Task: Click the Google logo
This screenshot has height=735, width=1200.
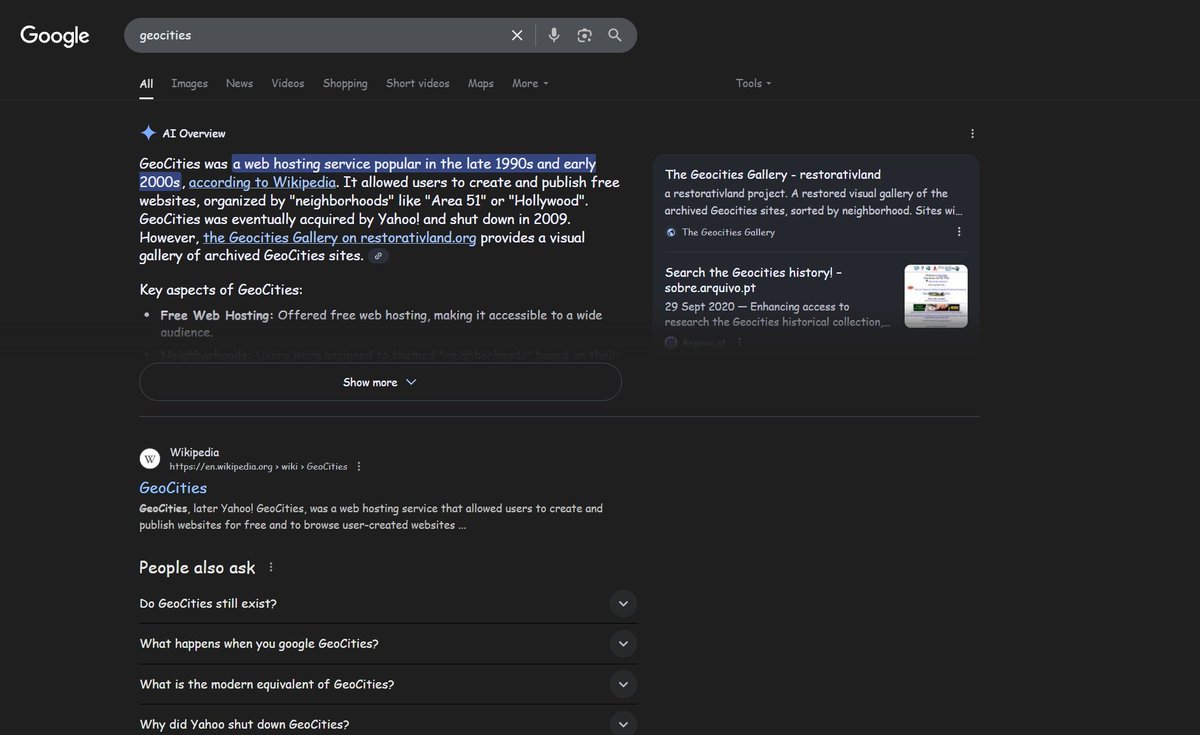Action: pyautogui.click(x=55, y=36)
